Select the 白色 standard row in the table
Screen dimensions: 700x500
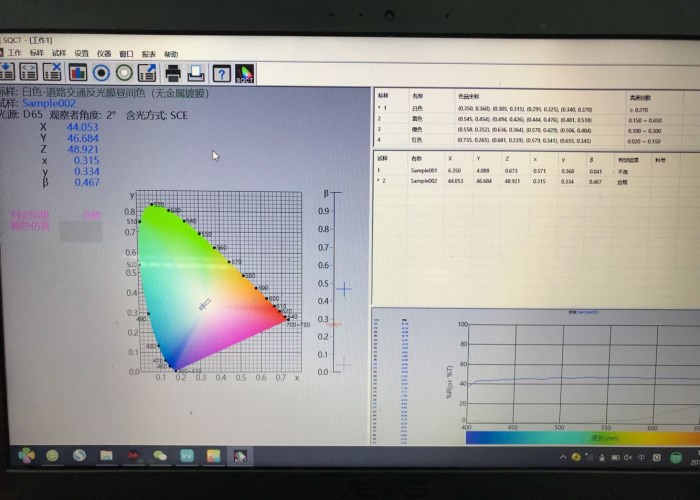537,108
